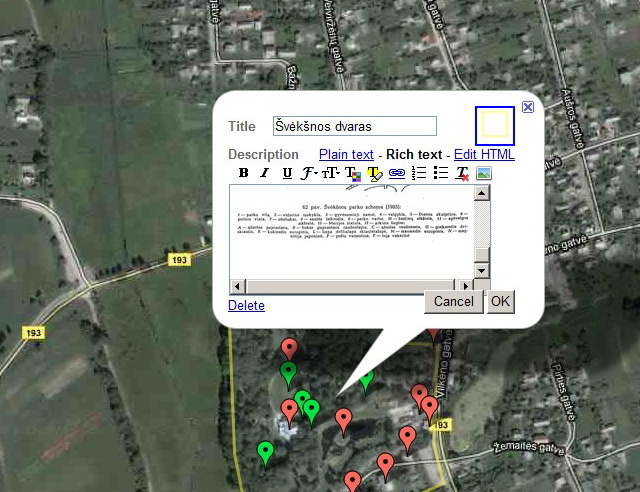Click the remove formatting icon
The height and width of the screenshot is (492, 640).
pyautogui.click(x=462, y=173)
